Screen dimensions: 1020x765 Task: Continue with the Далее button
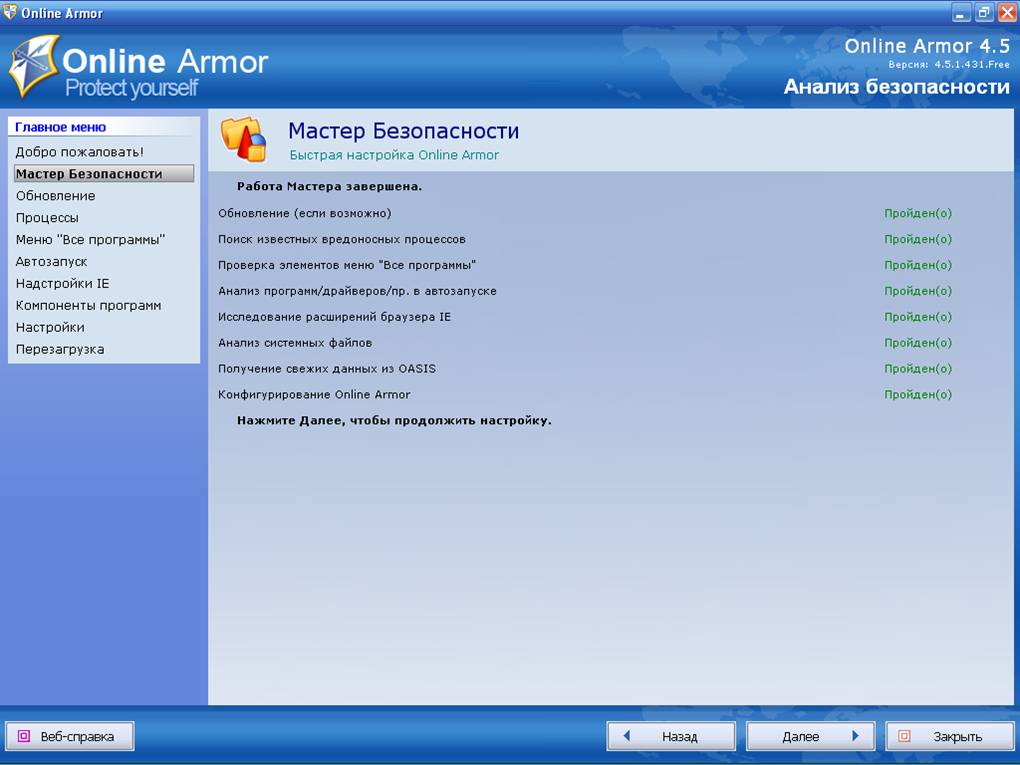point(811,736)
